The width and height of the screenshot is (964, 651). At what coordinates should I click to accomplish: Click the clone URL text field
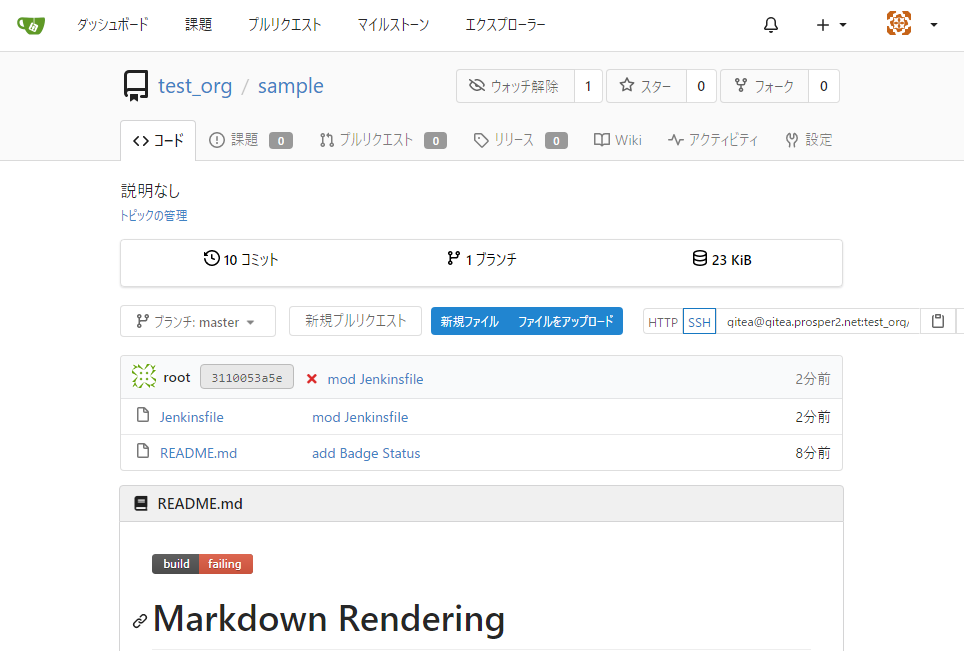tap(818, 322)
